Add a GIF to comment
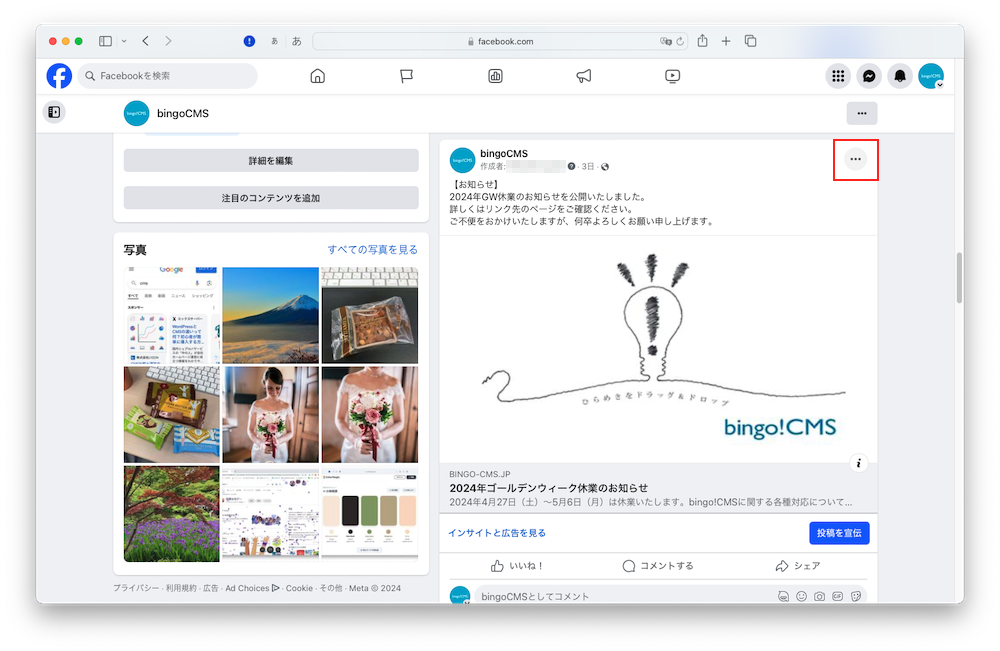This screenshot has width=1000, height=651. [837, 596]
